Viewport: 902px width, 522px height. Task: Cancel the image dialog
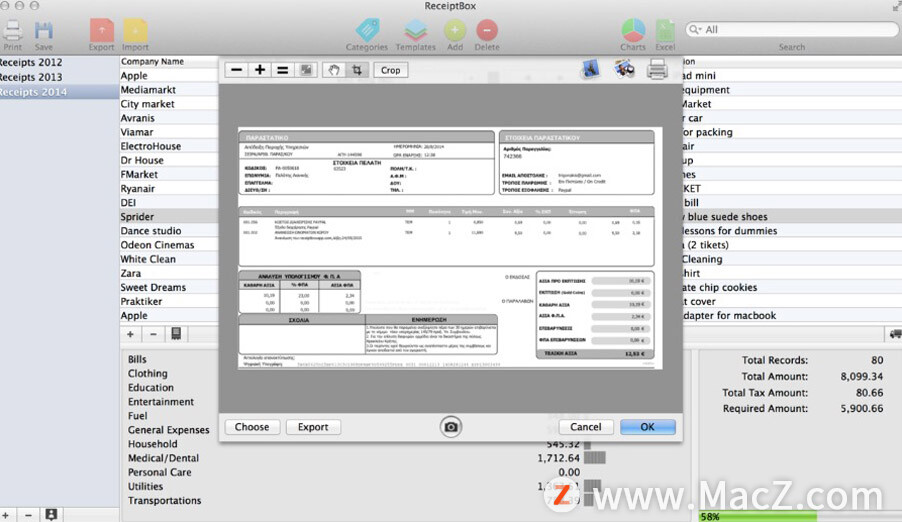click(586, 427)
